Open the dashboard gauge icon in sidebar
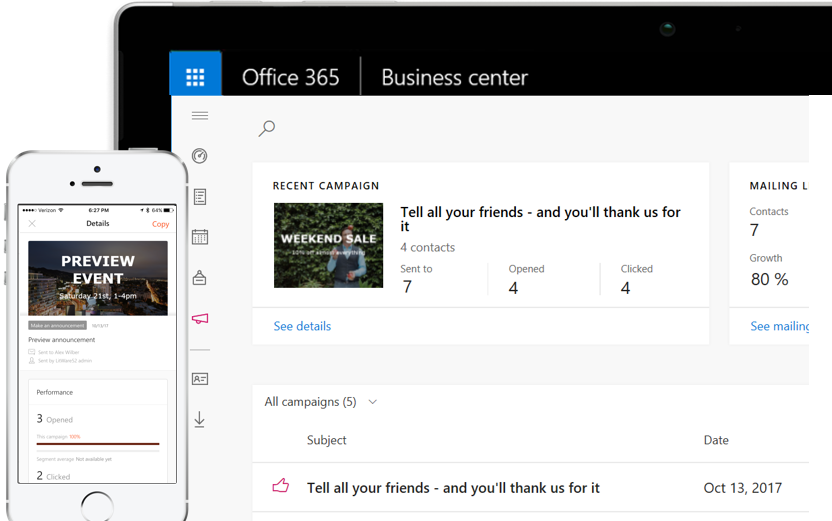Image resolution: width=832 pixels, height=521 pixels. point(200,156)
